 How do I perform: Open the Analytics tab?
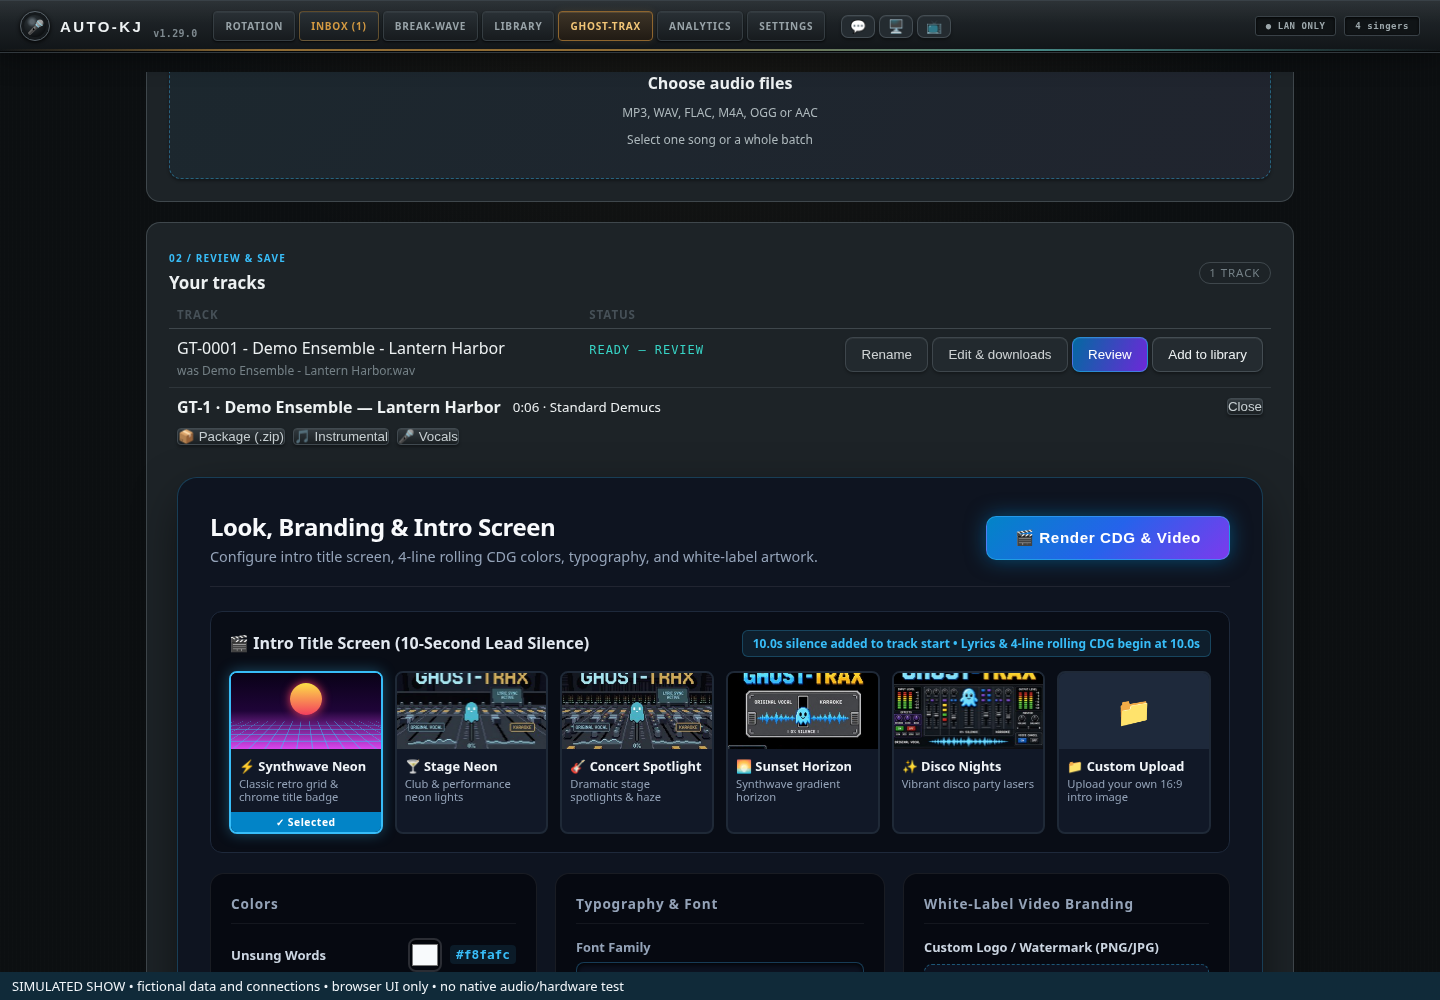[x=700, y=26]
